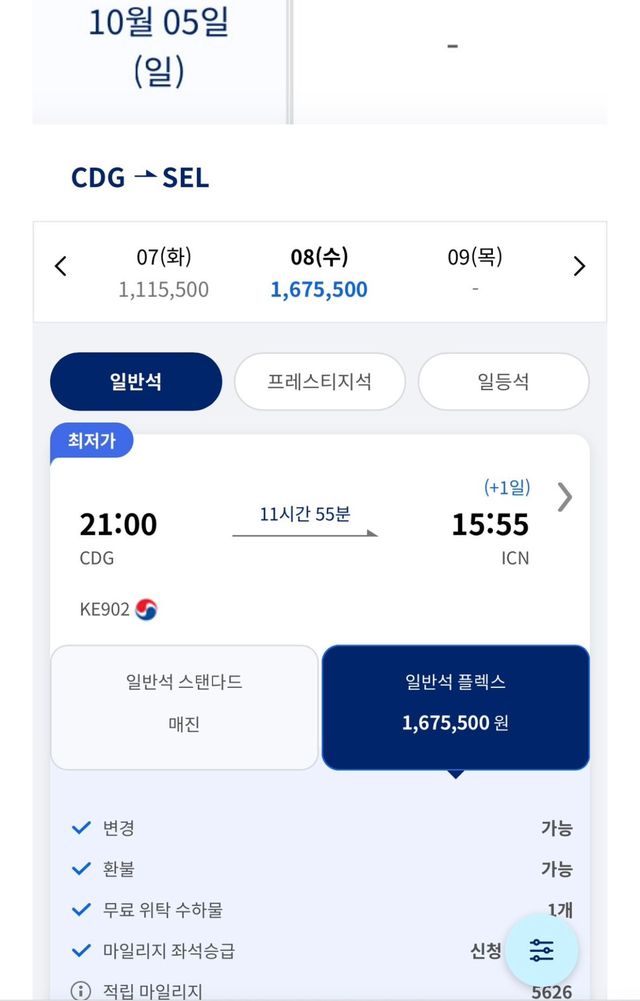Click the Korean Air logo beside KE902
The width and height of the screenshot is (640, 1001).
click(x=146, y=609)
